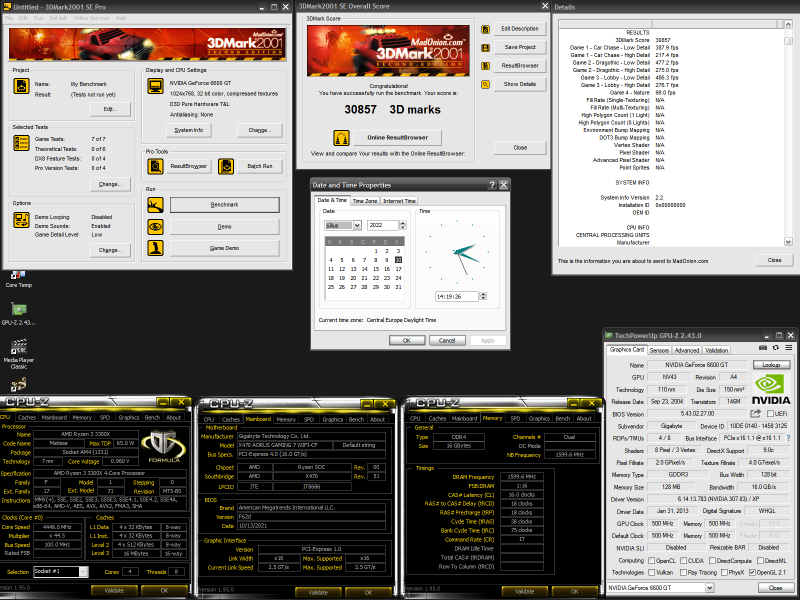
Task: Click the joystick icon beside Game Demo
Action: pyautogui.click(x=155, y=248)
